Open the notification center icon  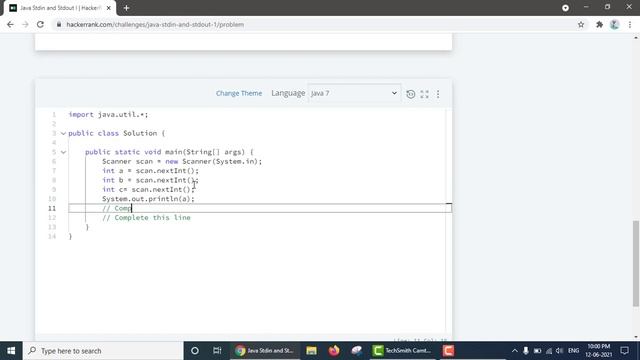point(624,351)
